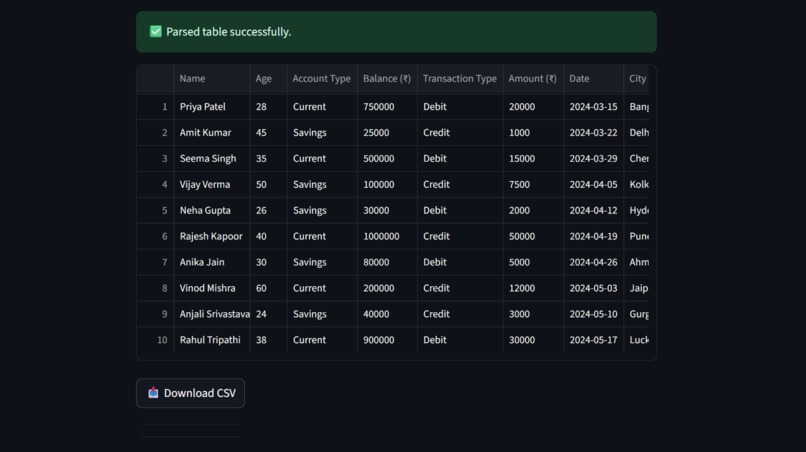The image size is (806, 452).
Task: Click the date cell '2024-05-10'
Action: [x=593, y=314]
